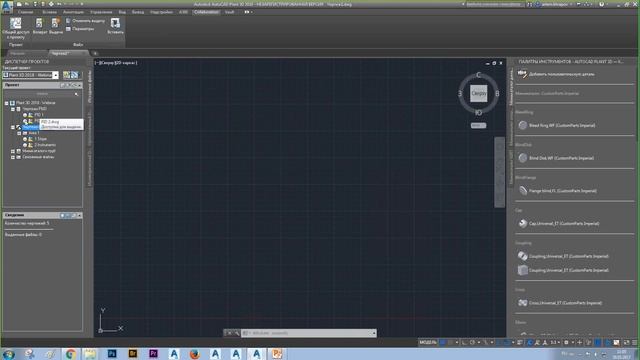Click the C compass direction on the ViewCube
The width and height of the screenshot is (640, 360).
pyautogui.click(x=478, y=75)
